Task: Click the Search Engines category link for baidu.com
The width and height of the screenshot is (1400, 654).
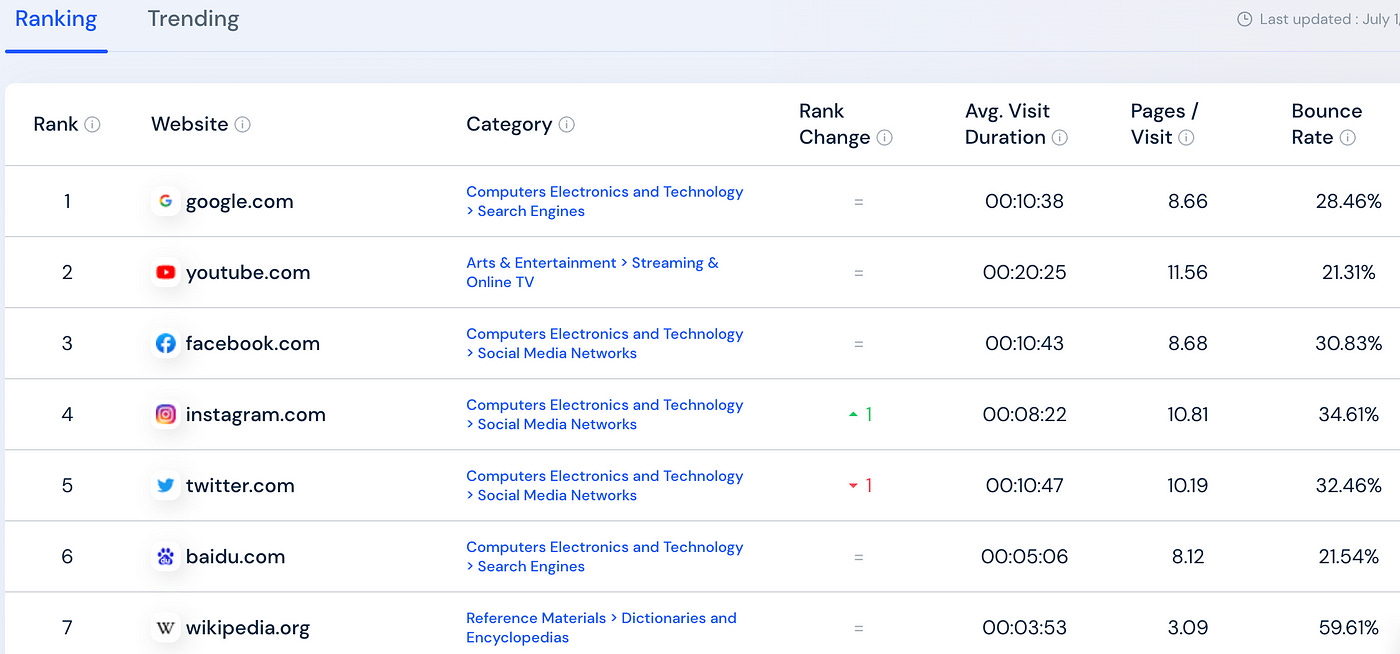Action: 605,556
